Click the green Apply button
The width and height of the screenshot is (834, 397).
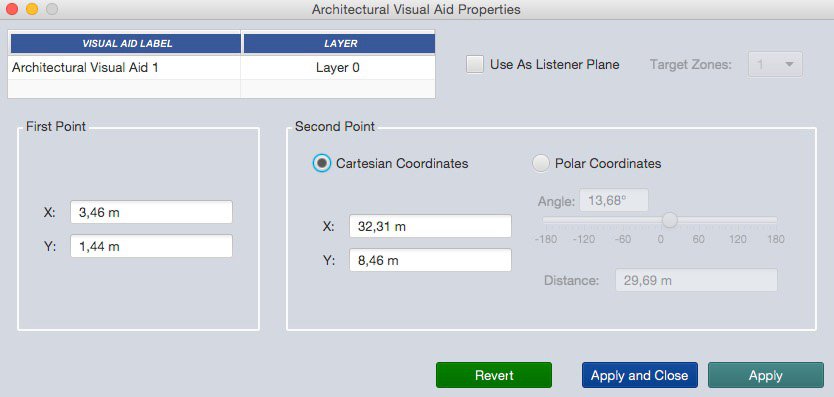766,375
